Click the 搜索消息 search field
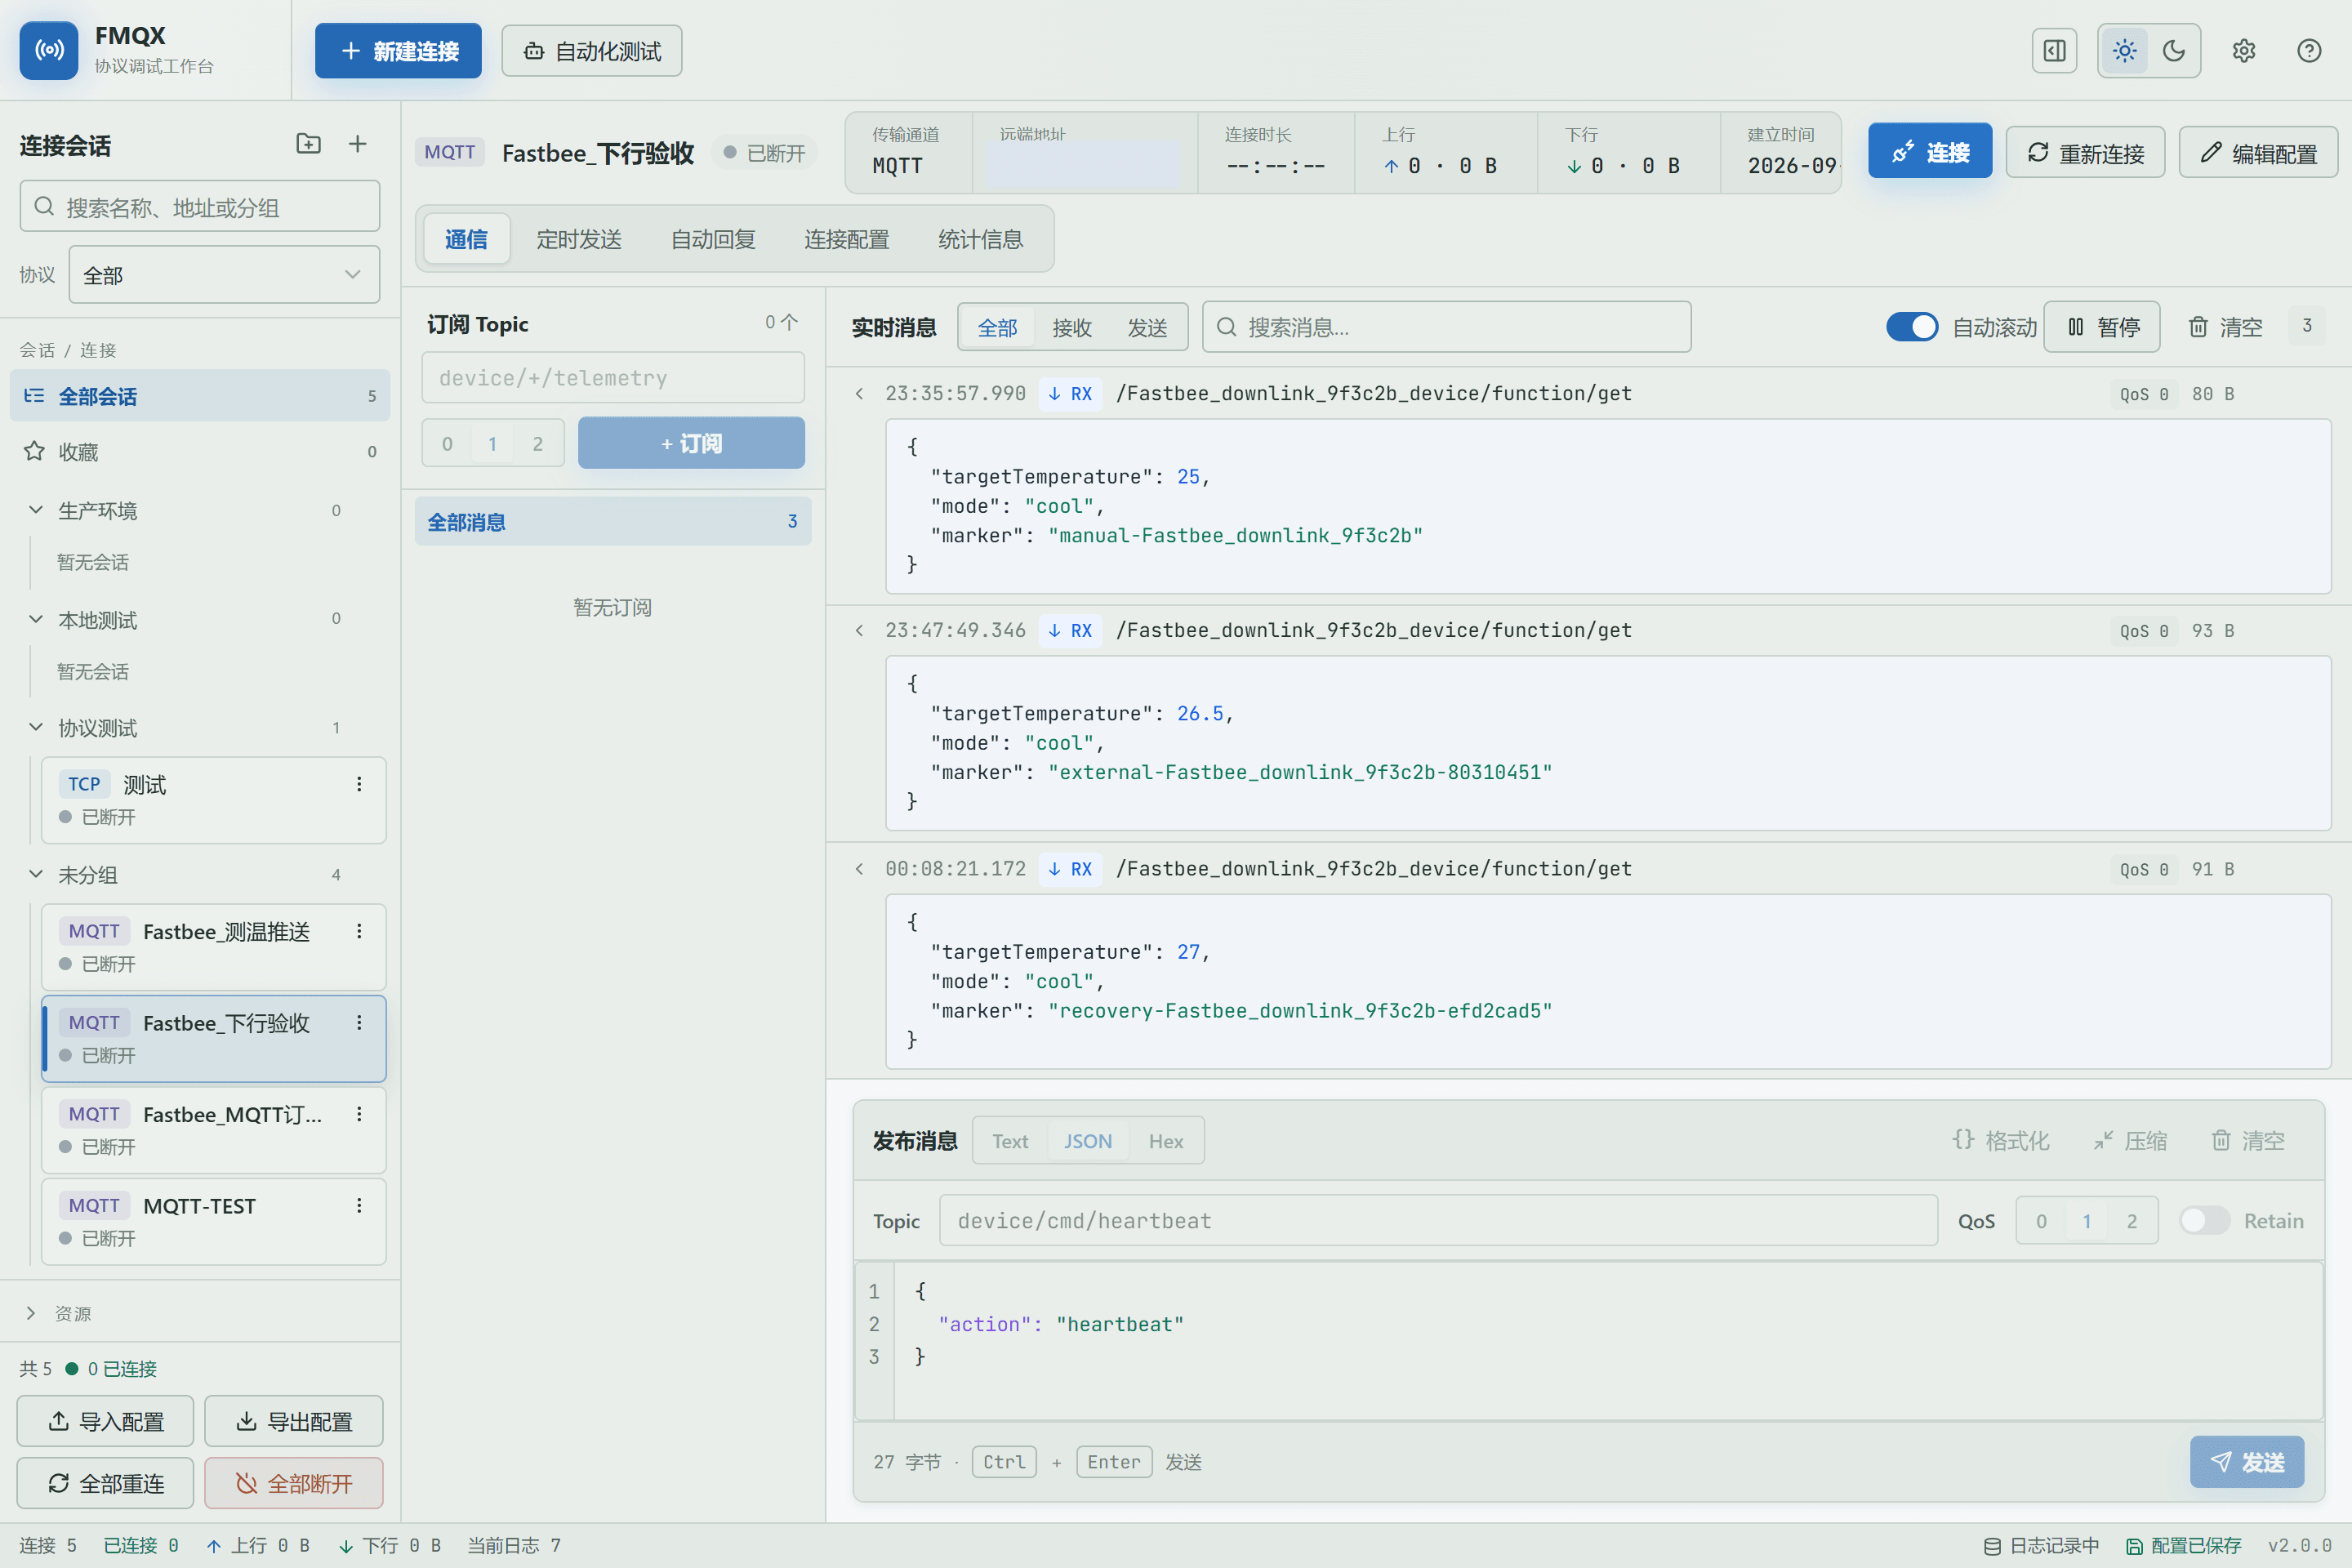The width and height of the screenshot is (2352, 1568). click(1446, 327)
